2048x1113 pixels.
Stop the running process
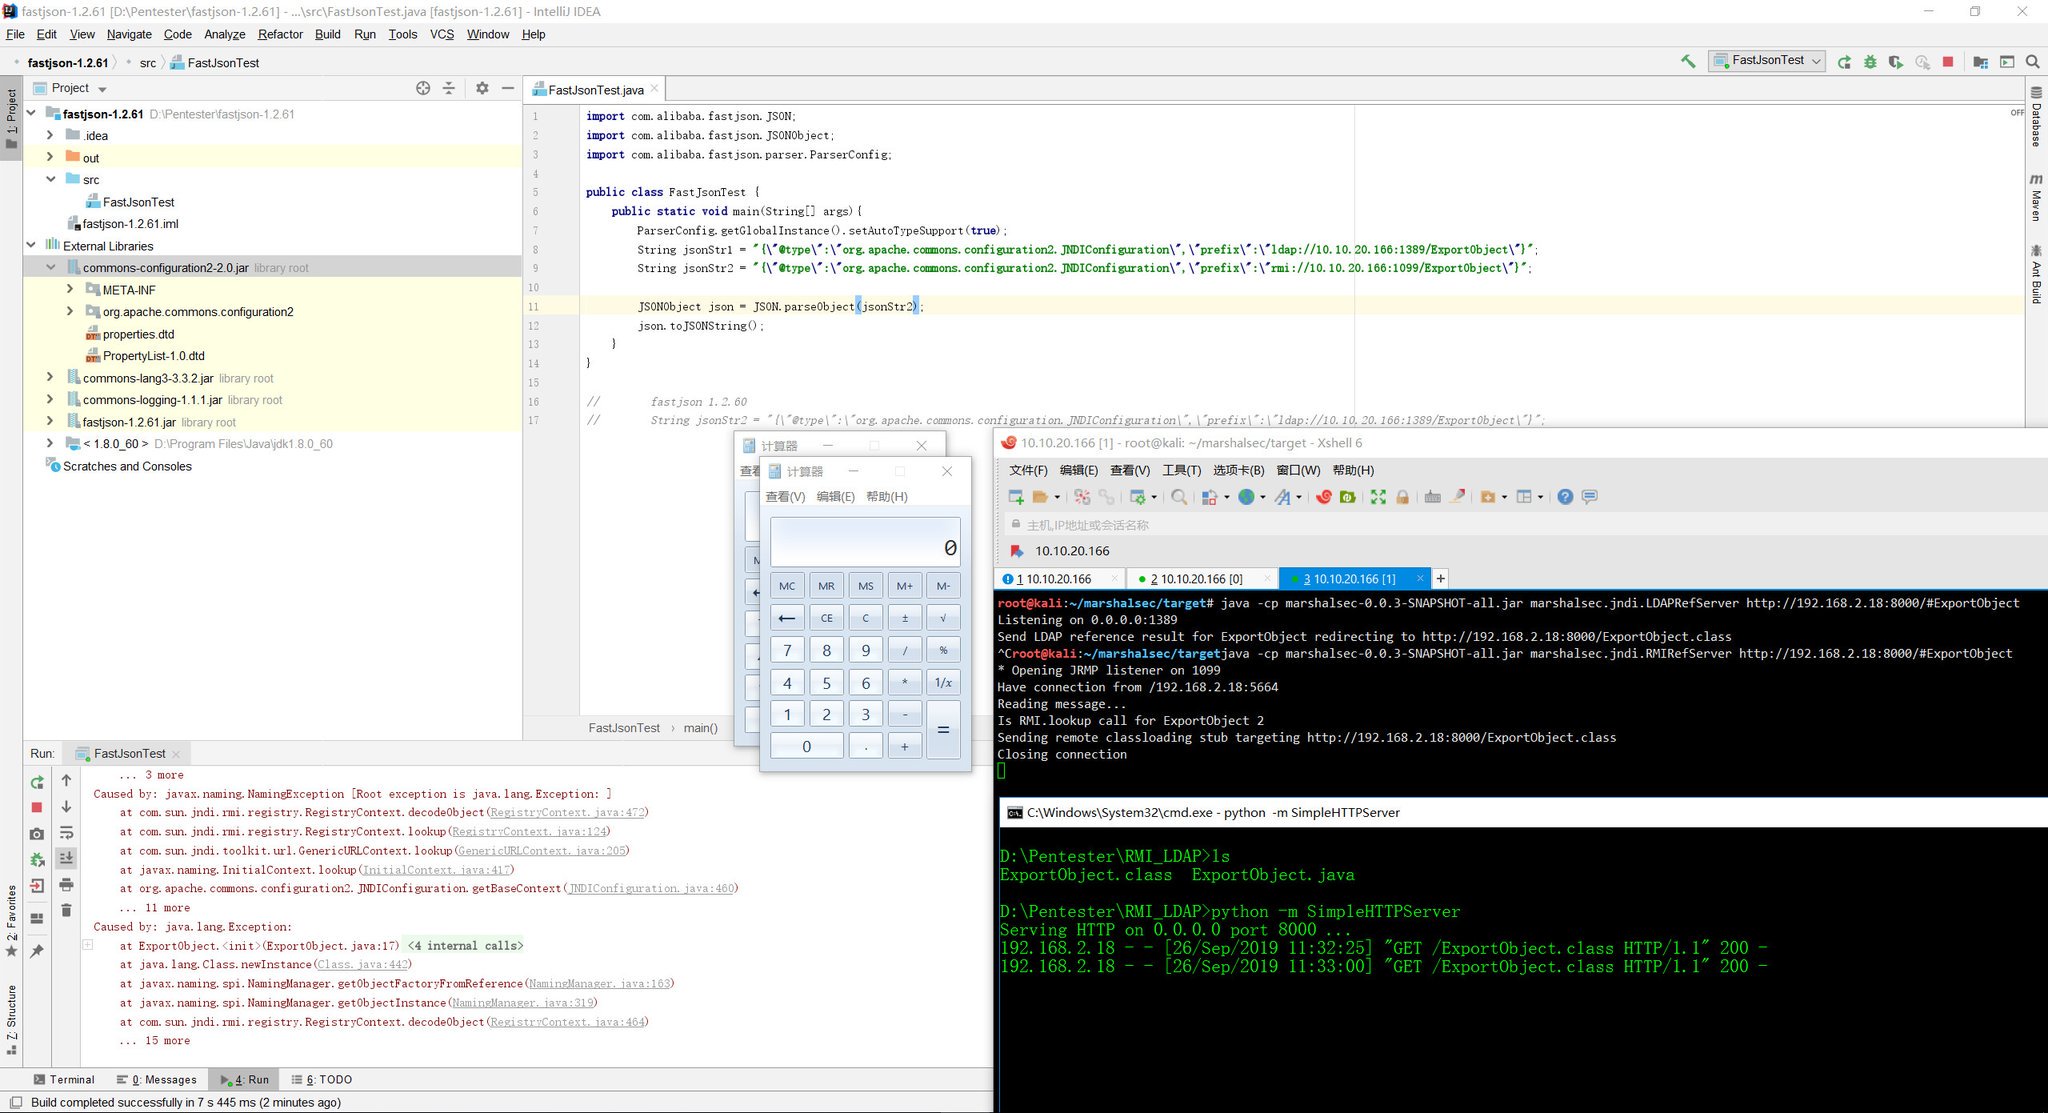point(1947,61)
